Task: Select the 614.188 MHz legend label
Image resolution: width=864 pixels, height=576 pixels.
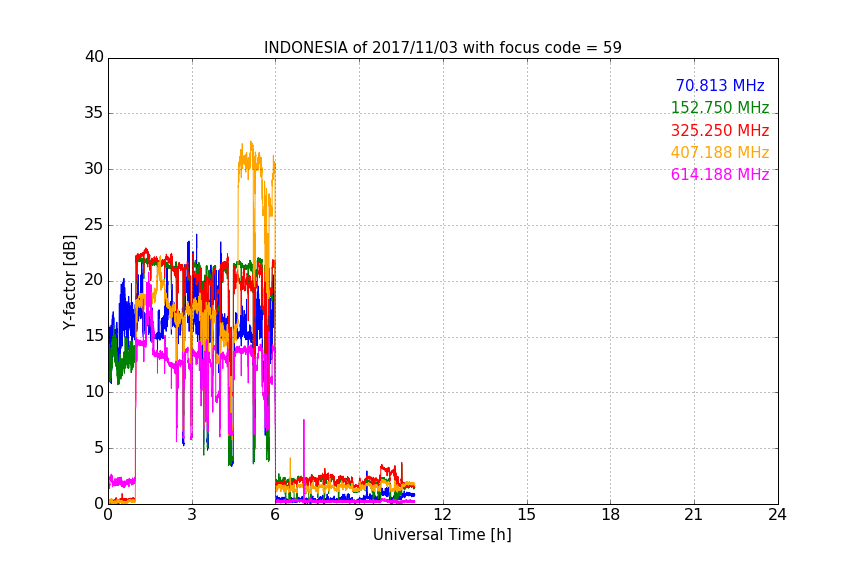Action: [x=720, y=174]
